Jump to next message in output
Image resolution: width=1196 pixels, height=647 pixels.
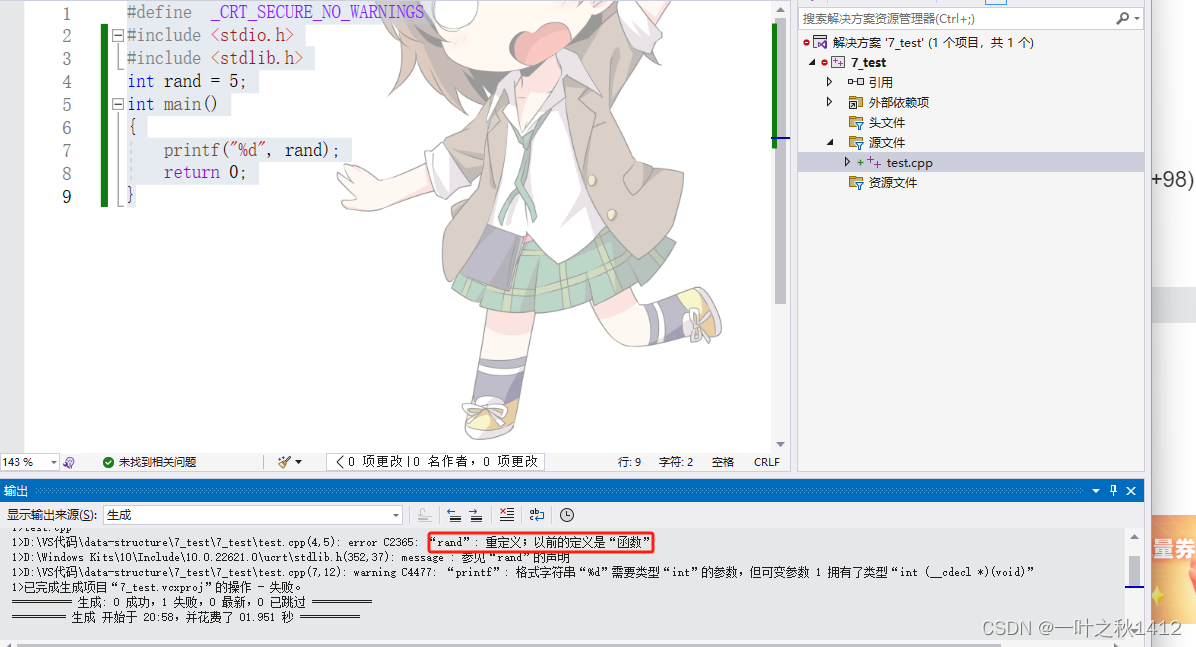[477, 515]
